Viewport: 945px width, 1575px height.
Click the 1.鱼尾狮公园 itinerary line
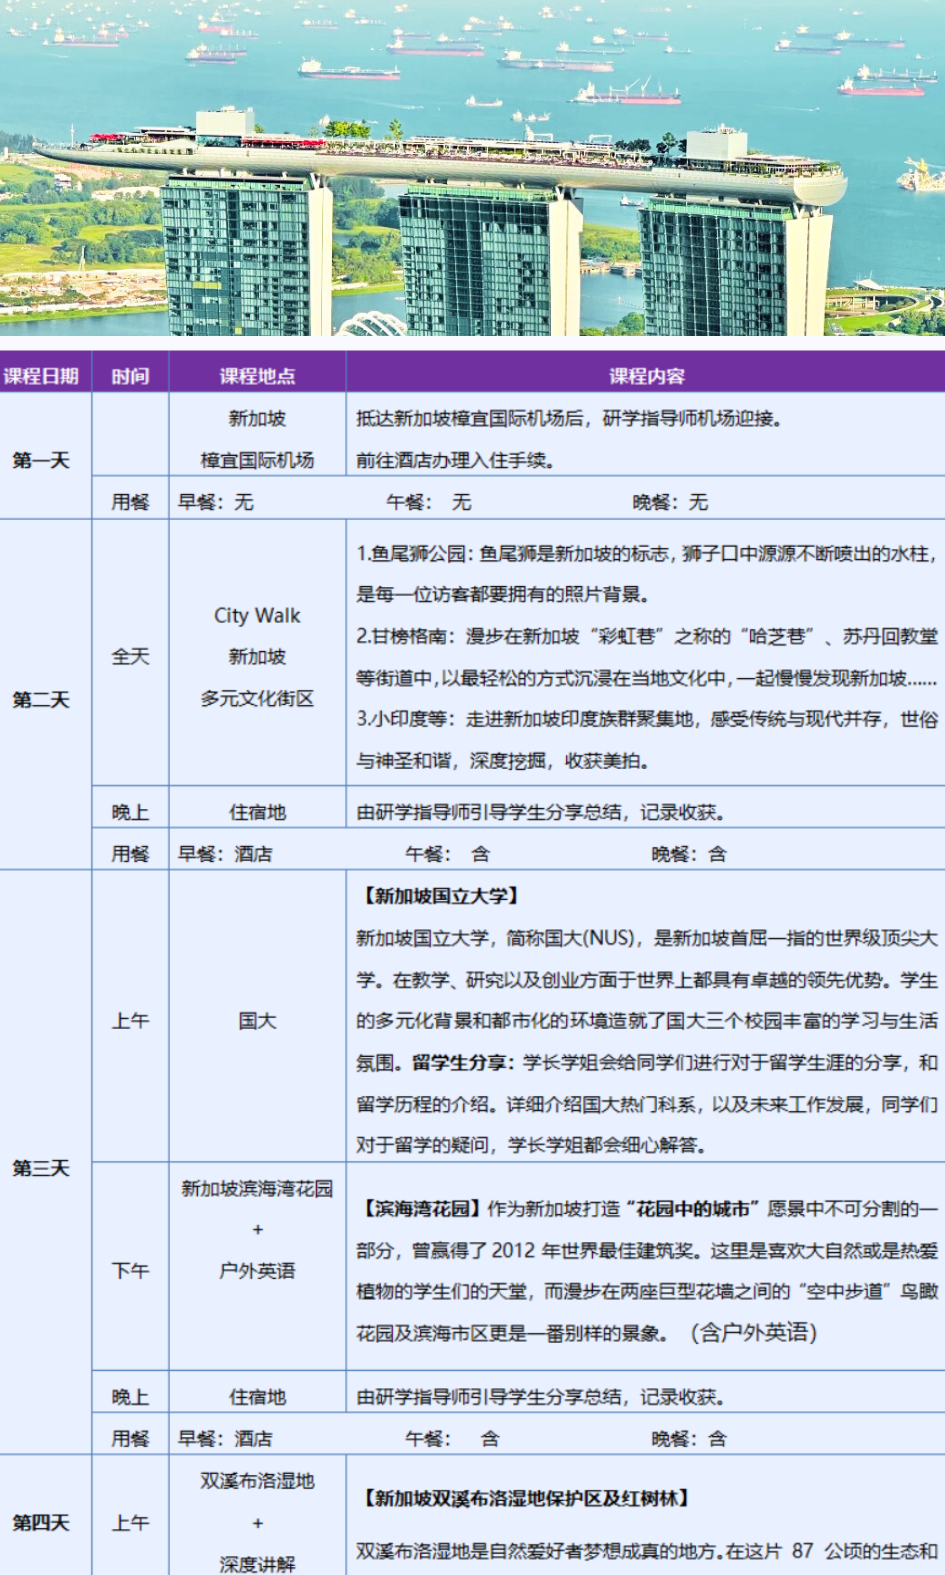(646, 553)
